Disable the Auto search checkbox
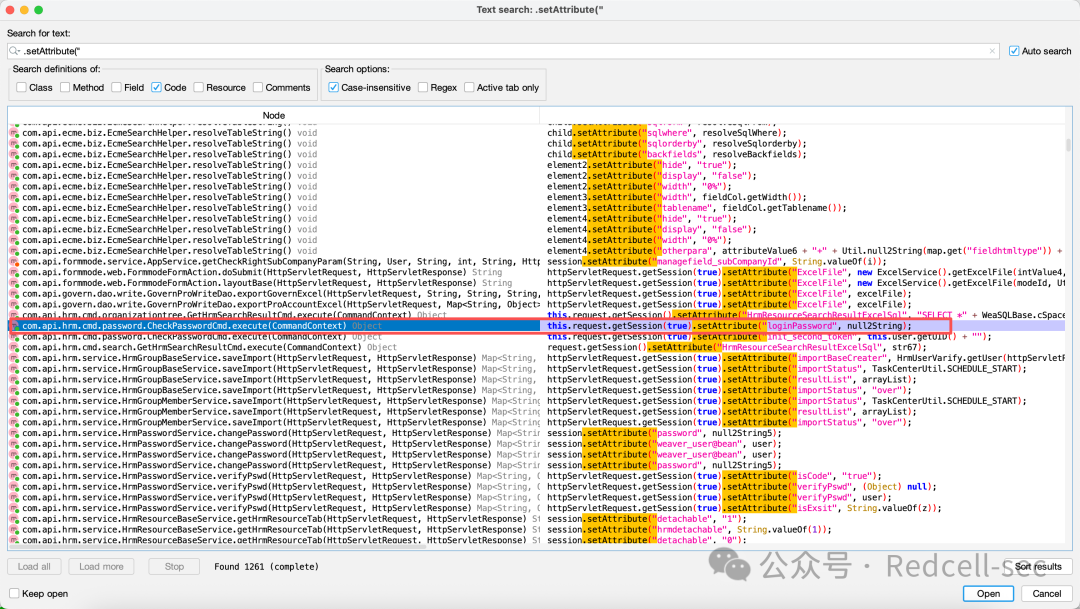Image resolution: width=1080 pixels, height=609 pixels. pos(1014,51)
